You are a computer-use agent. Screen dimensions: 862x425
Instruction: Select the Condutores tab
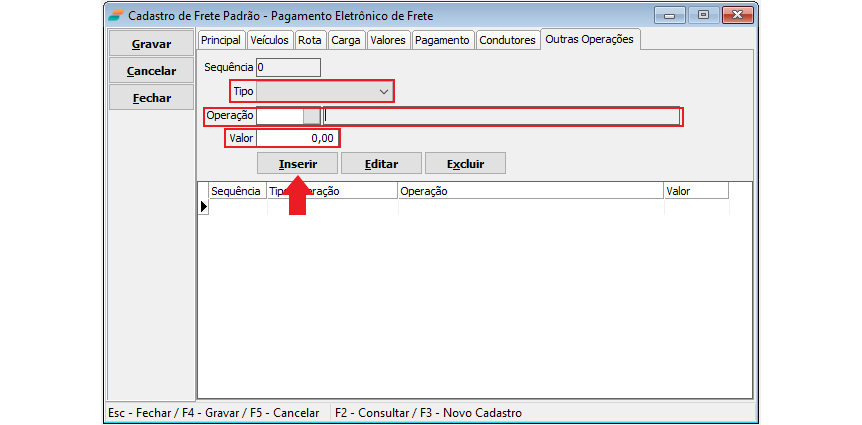tap(507, 40)
